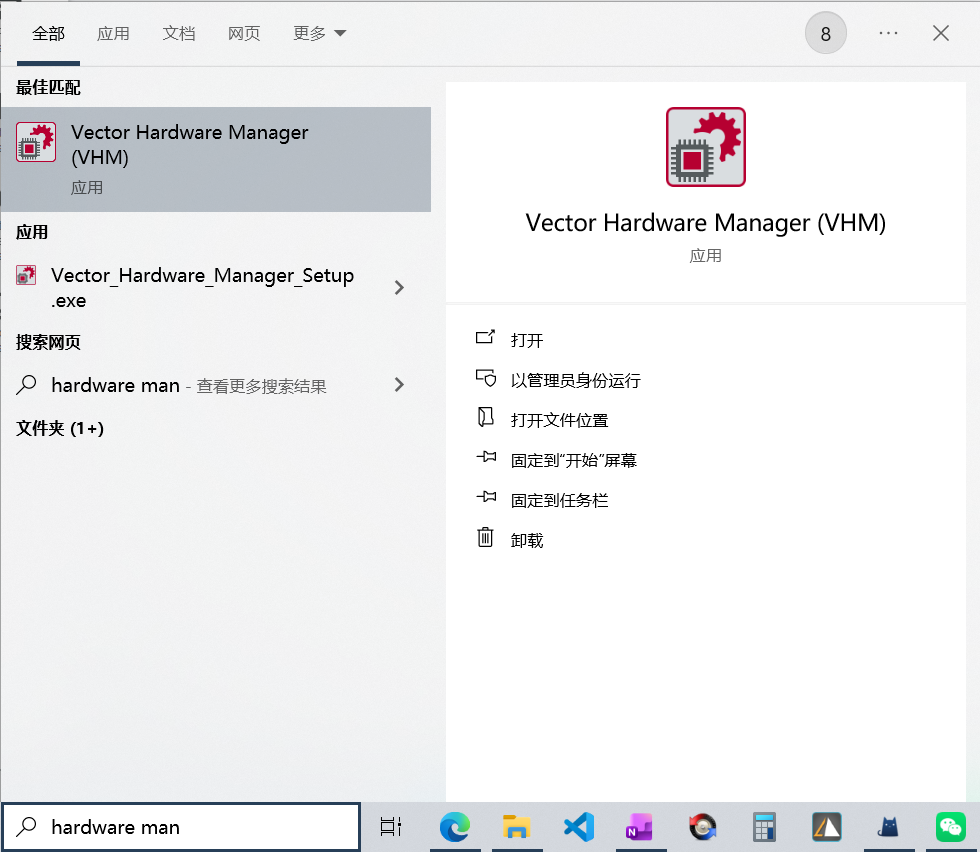
Task: Choose 固定到任务栏
Action: coord(559,501)
